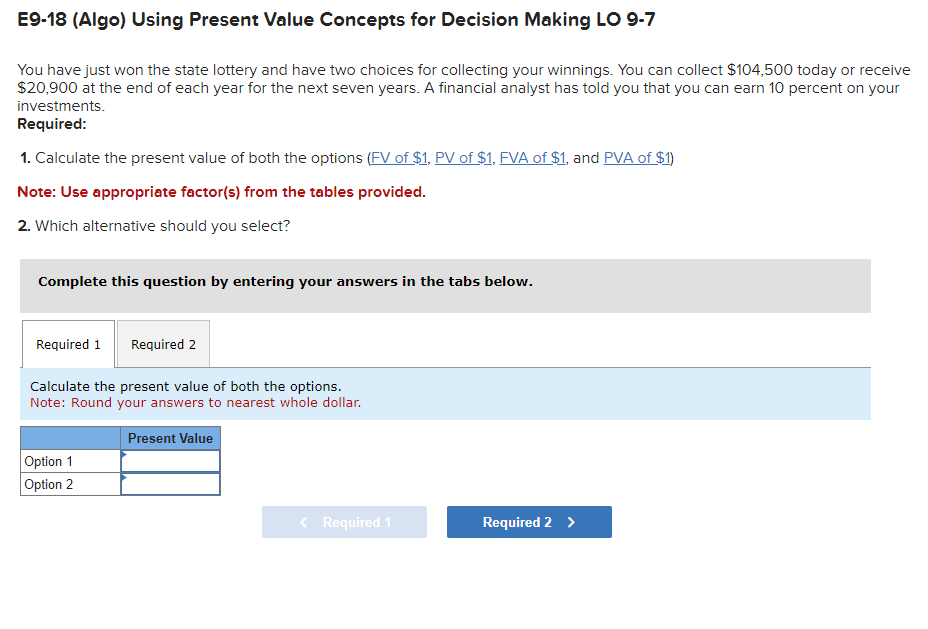The height and width of the screenshot is (629, 928).
Task: Click the blank table corner header cell
Action: [69, 438]
